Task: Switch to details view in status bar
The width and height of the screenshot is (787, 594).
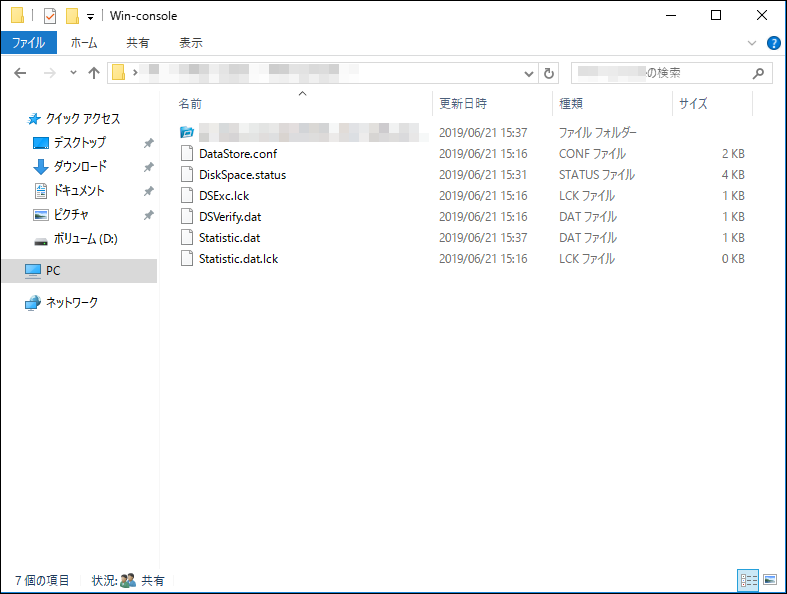Action: click(748, 581)
